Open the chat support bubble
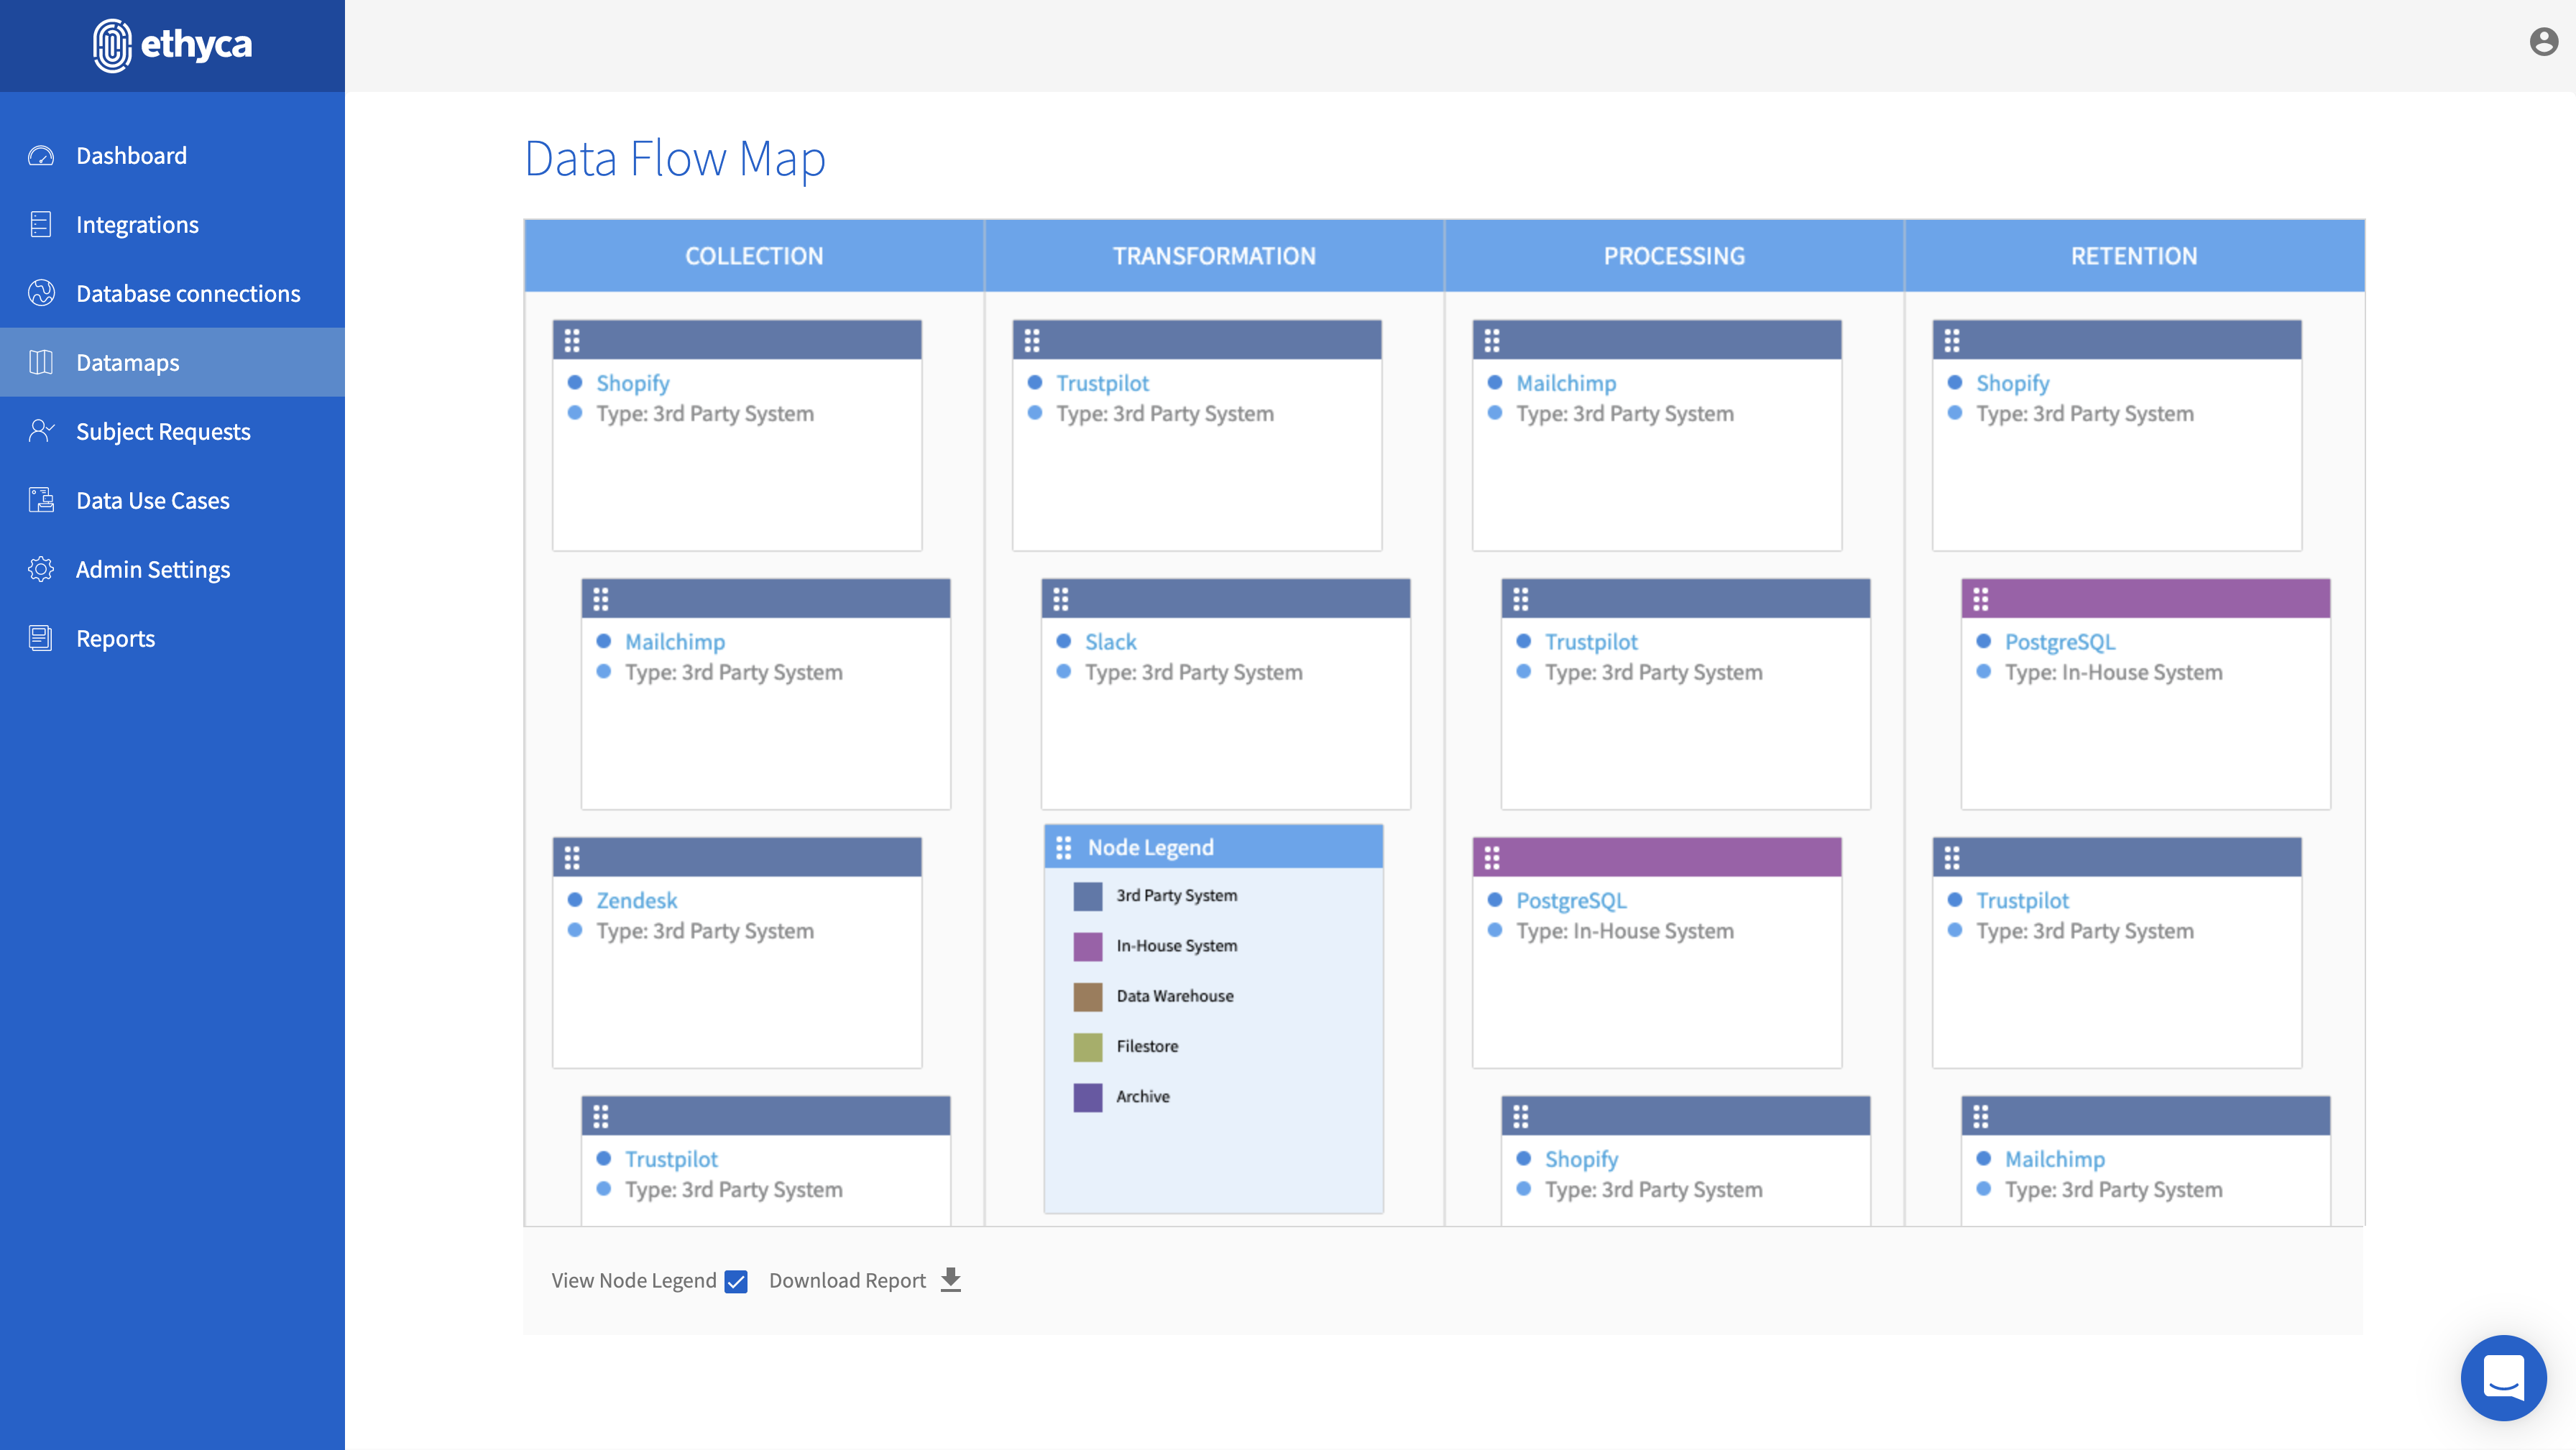 click(x=2503, y=1378)
